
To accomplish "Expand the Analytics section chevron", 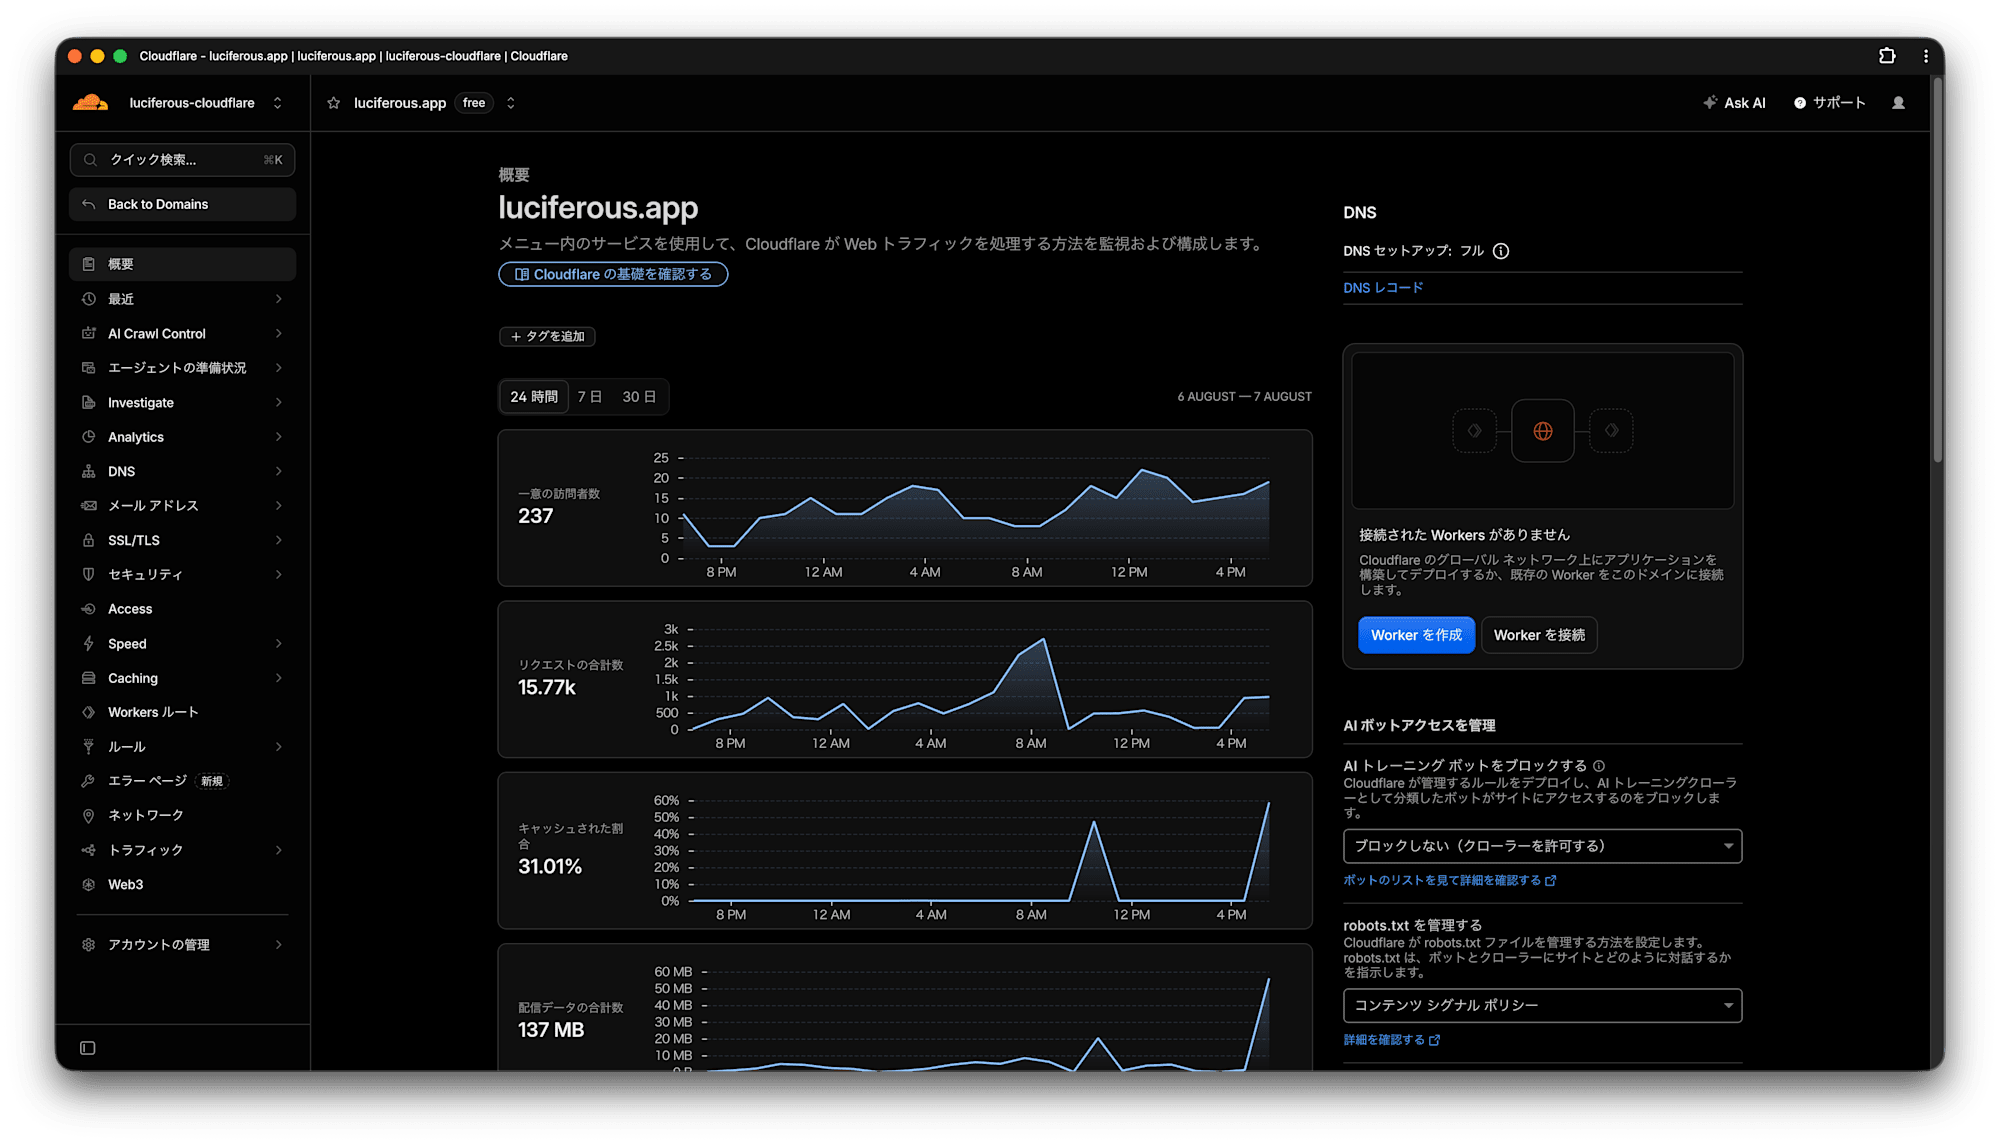I will (x=279, y=437).
